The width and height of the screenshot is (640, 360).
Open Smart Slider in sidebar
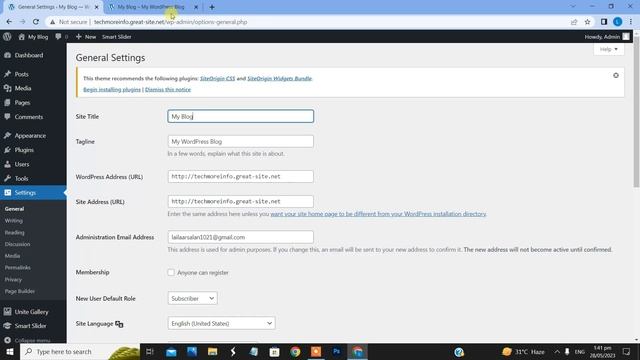(30, 326)
